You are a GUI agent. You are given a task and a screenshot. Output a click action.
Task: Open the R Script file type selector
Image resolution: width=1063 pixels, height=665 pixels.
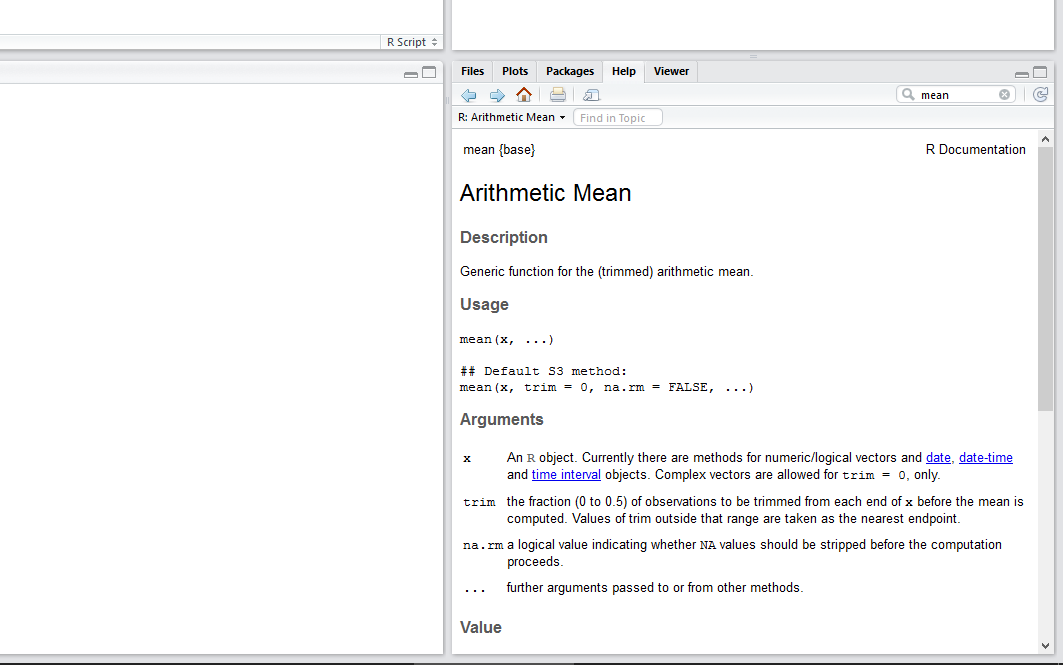point(412,42)
